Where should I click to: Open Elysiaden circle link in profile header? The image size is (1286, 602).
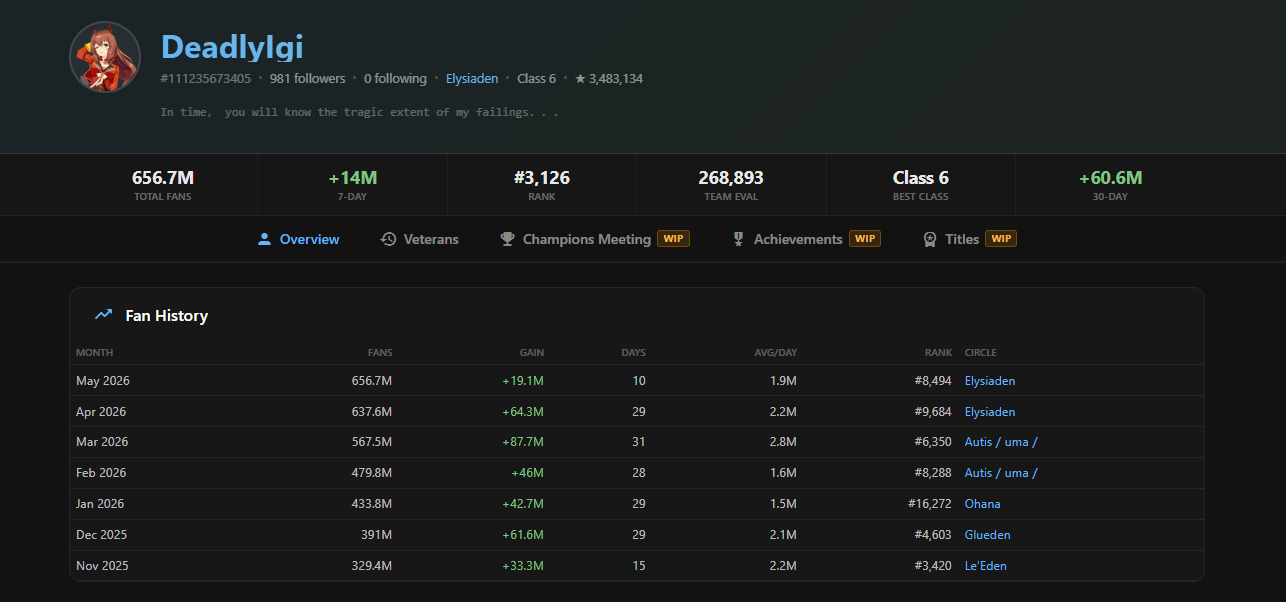point(472,78)
